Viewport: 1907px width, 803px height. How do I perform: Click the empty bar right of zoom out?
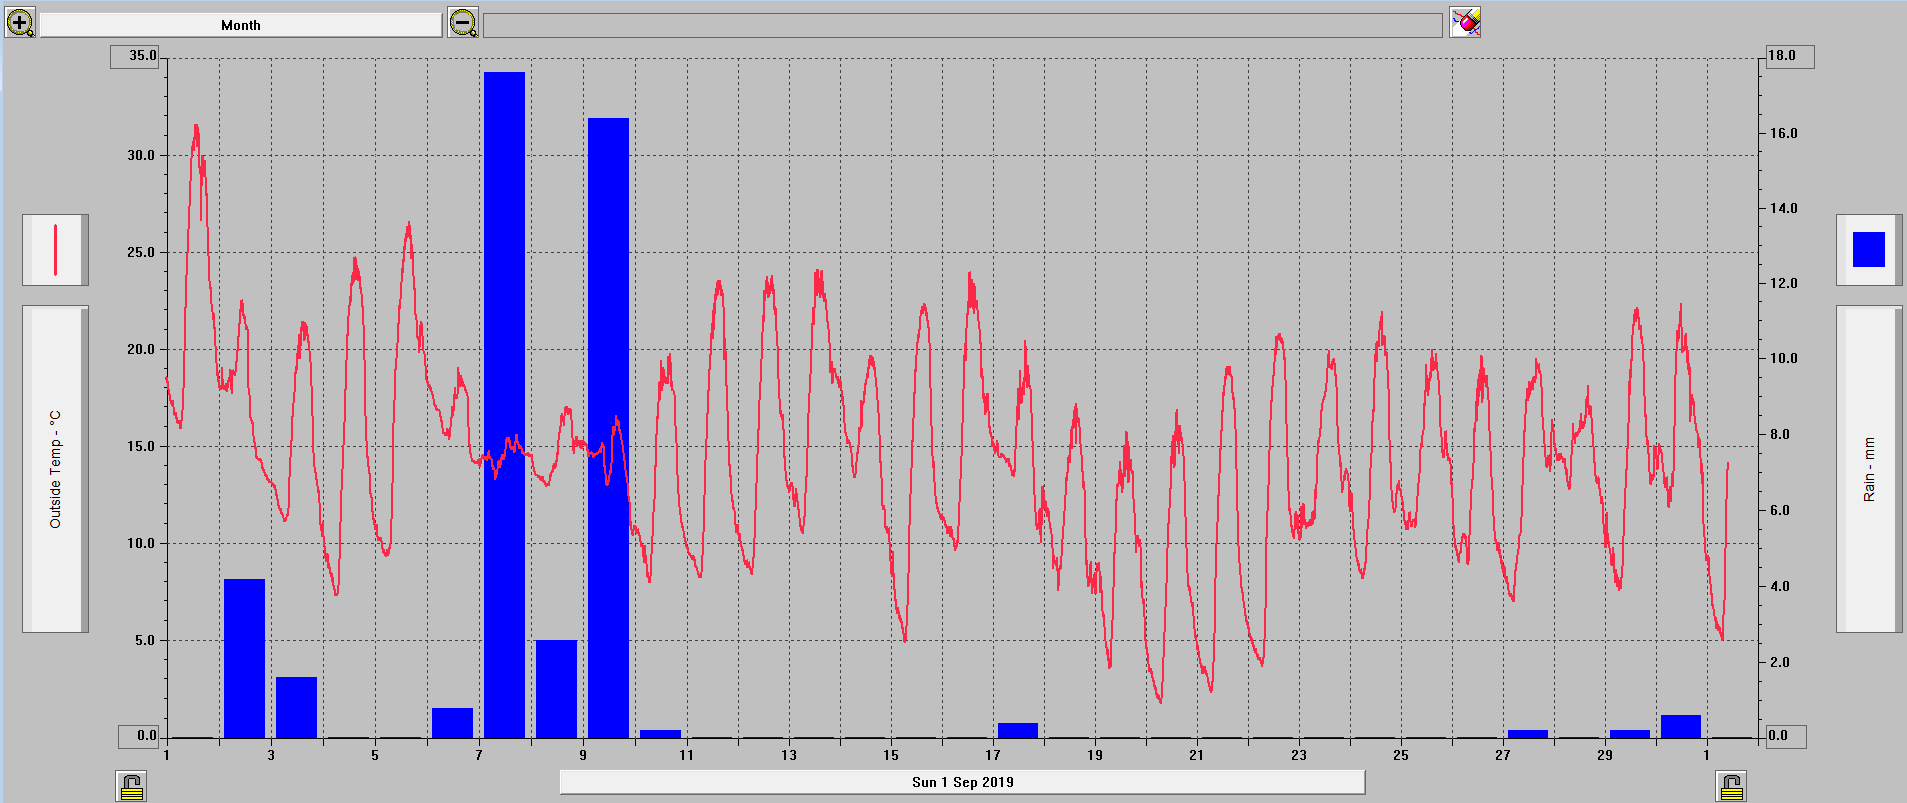(x=962, y=25)
